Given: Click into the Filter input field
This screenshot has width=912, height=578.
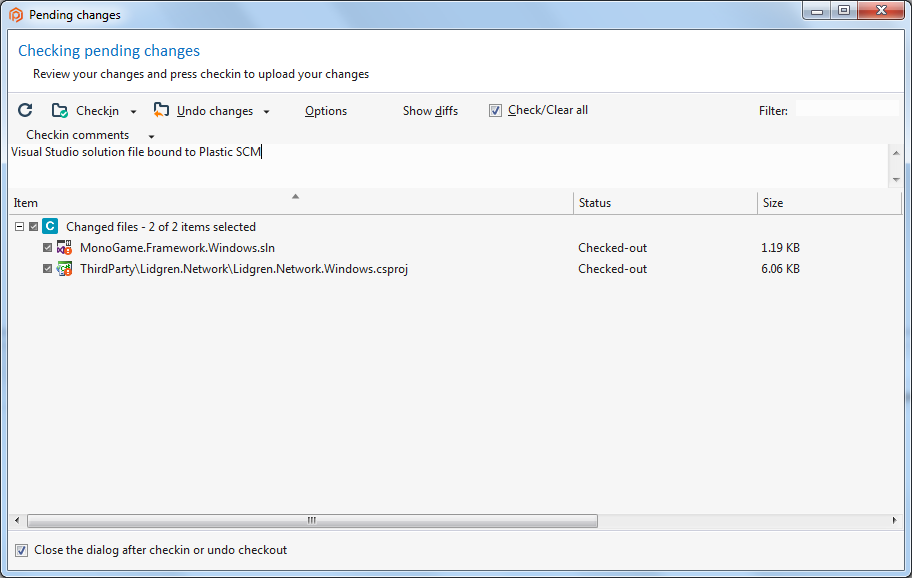Looking at the screenshot, I should point(847,109).
